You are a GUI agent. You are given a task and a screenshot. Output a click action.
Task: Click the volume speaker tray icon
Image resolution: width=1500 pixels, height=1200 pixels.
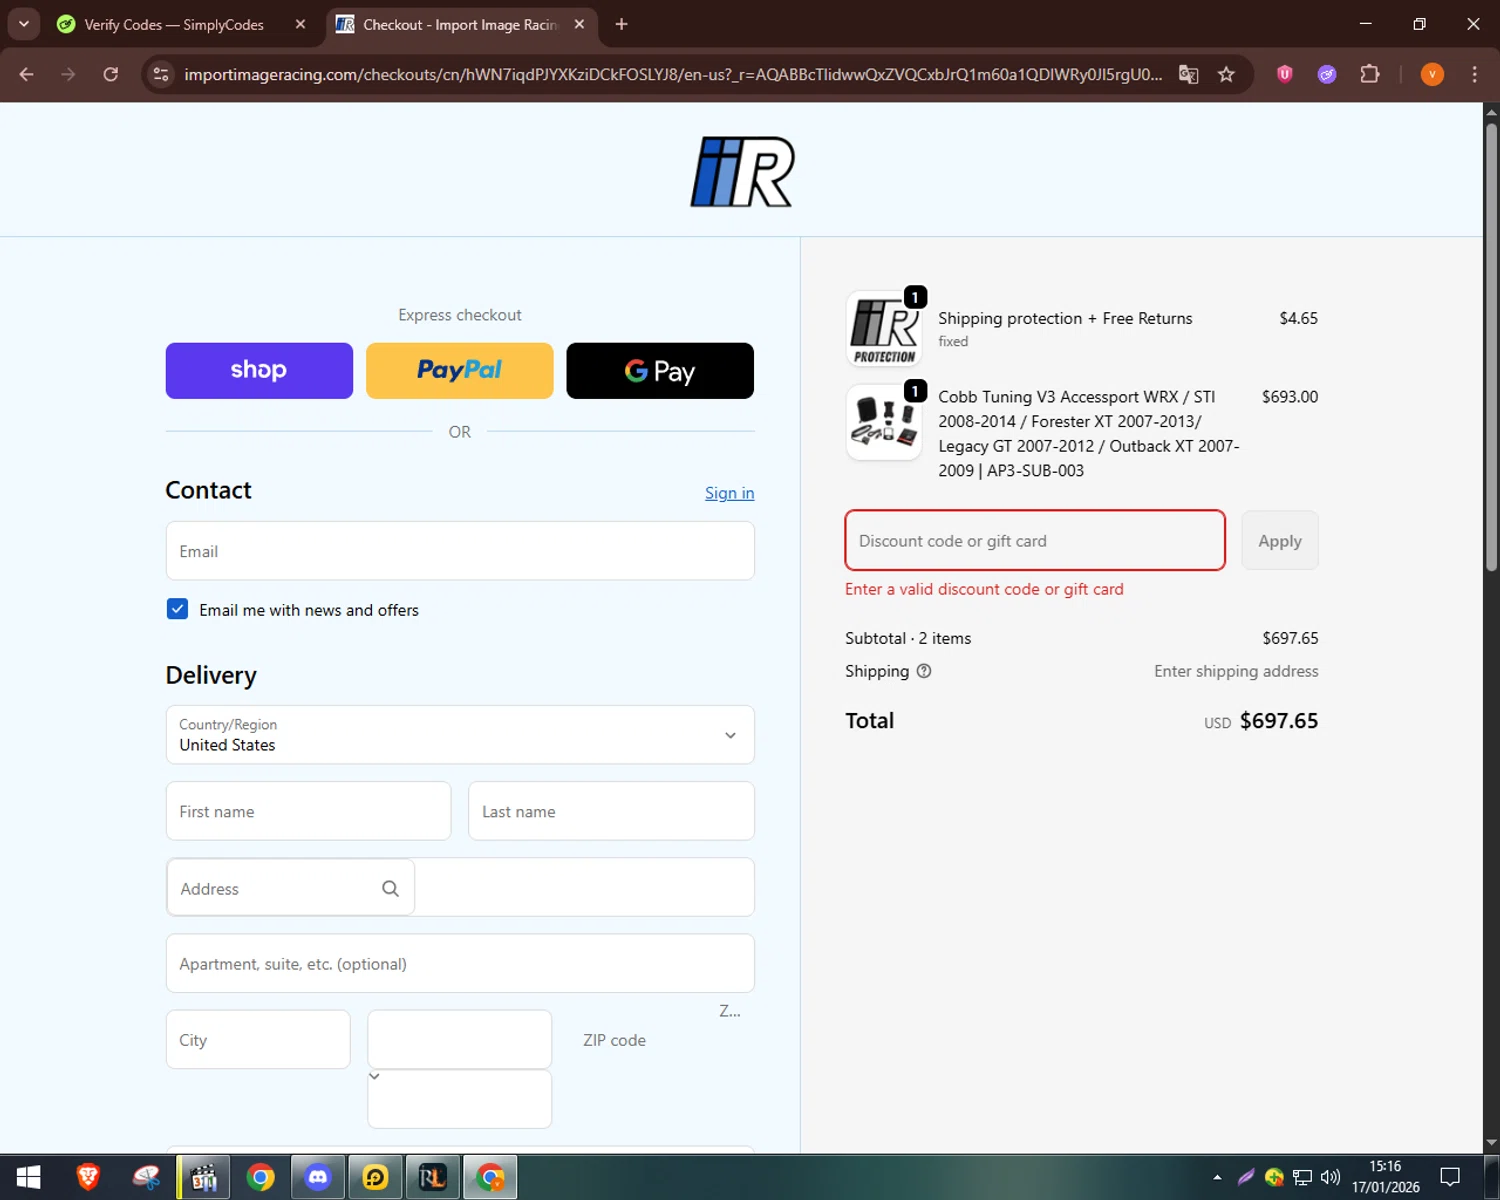(x=1330, y=1177)
